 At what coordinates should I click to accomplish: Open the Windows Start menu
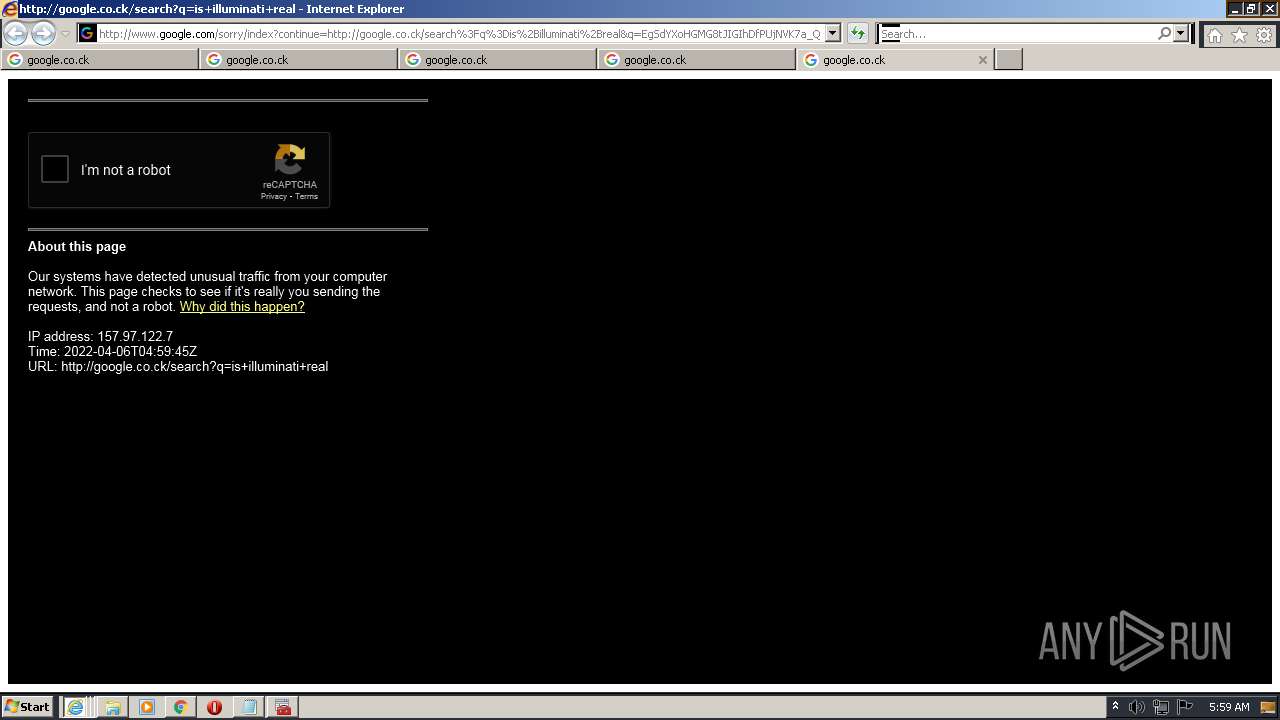pyautogui.click(x=28, y=707)
